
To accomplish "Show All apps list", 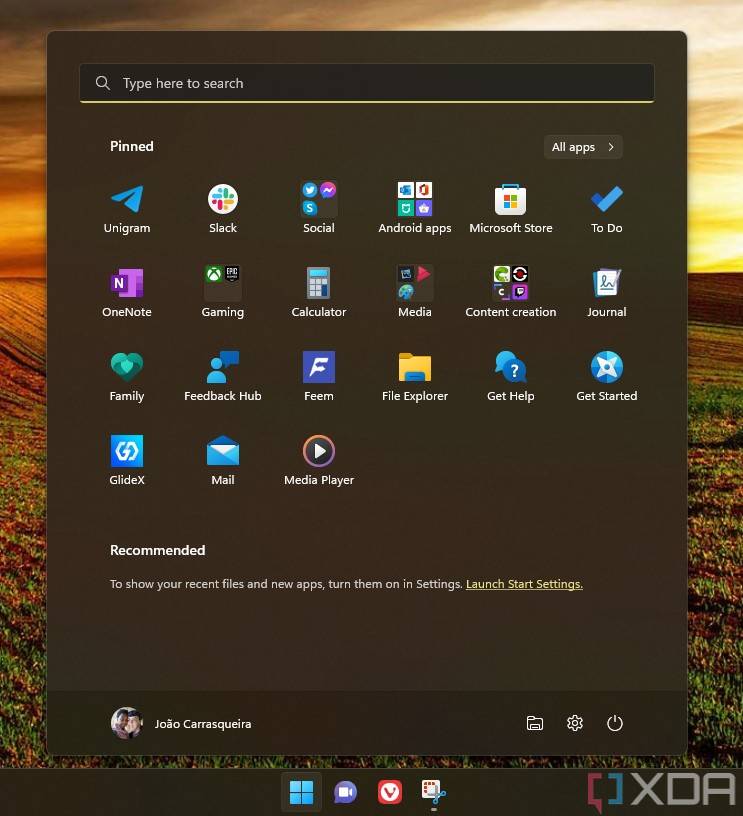I will [x=583, y=147].
